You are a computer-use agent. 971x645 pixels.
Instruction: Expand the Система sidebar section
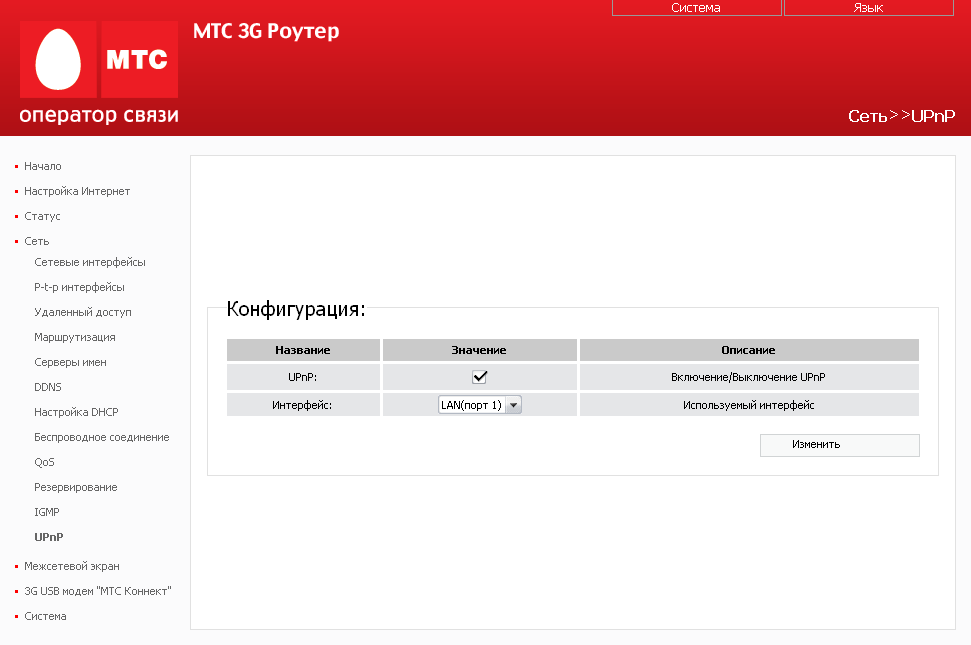45,617
